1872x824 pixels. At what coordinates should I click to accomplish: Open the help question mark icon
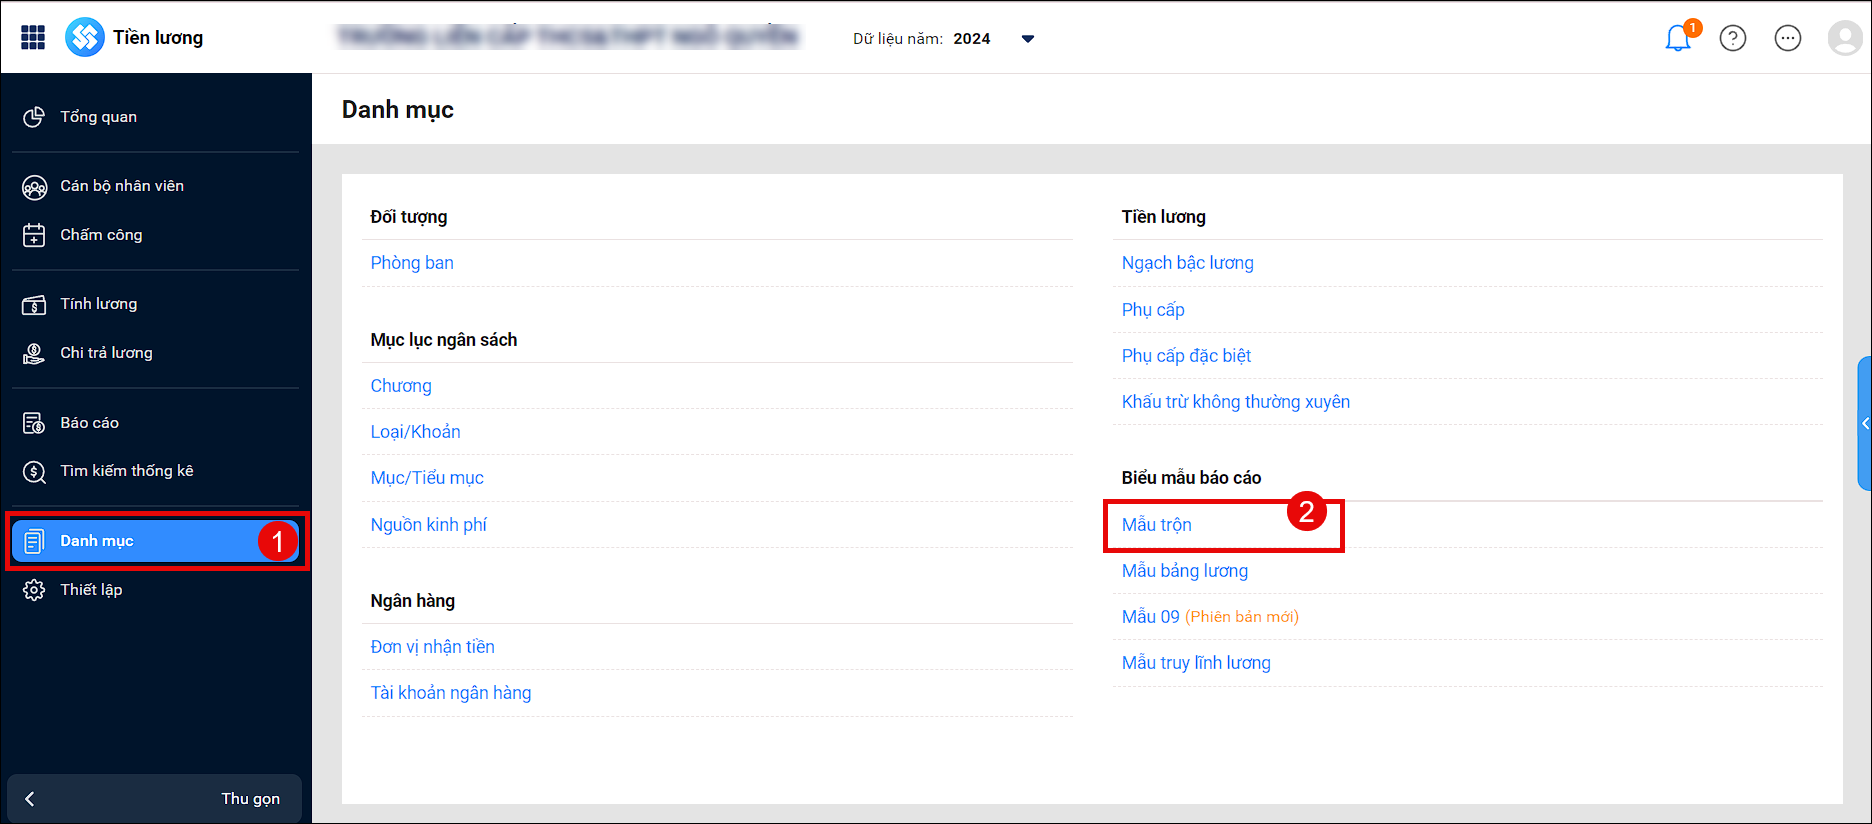tap(1733, 38)
